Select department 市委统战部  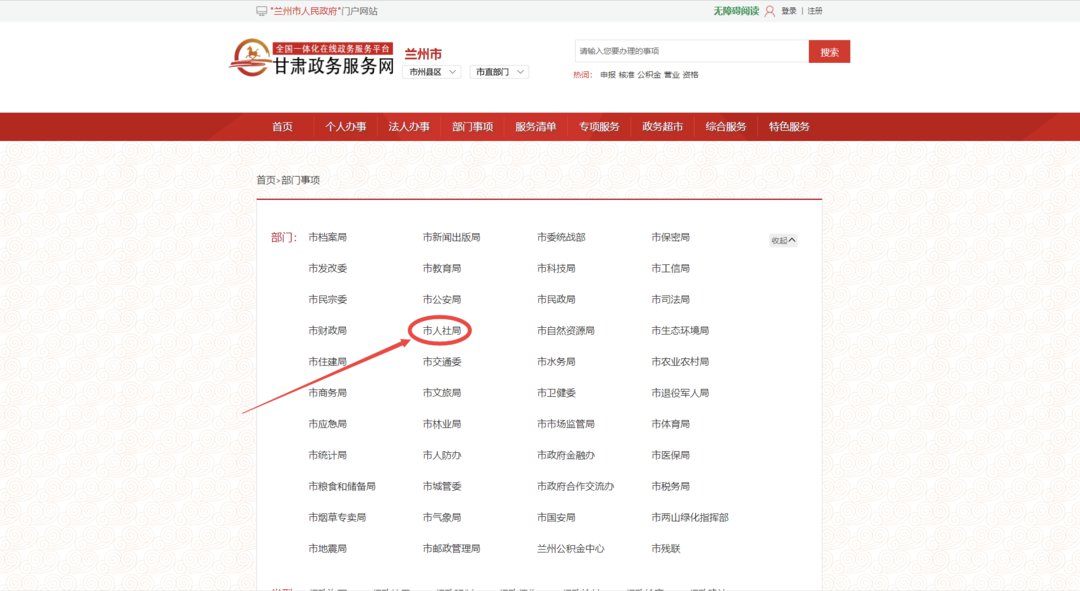[561, 237]
